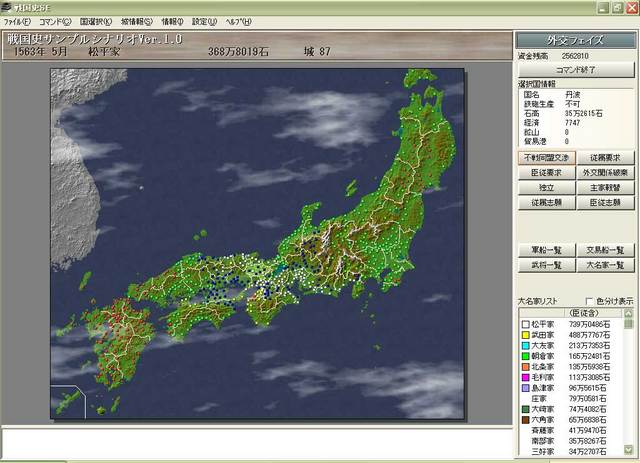Screen dimensions: 640x463
Task: Click the 従属要求 button
Action: pyautogui.click(x=605, y=158)
